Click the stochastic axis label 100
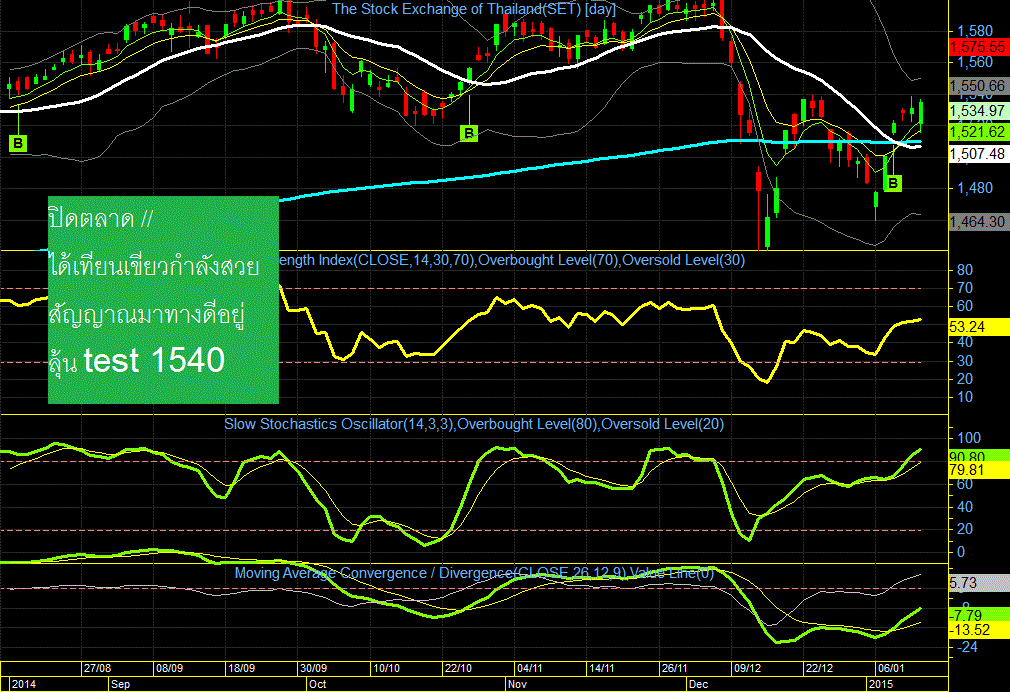This screenshot has width=1010, height=692. tap(969, 438)
